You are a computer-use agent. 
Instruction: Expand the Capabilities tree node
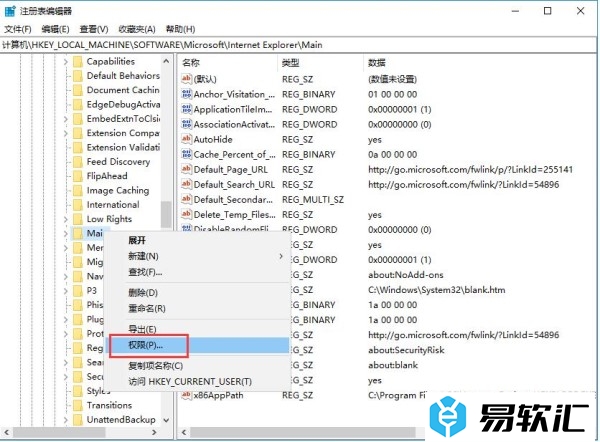(65, 62)
